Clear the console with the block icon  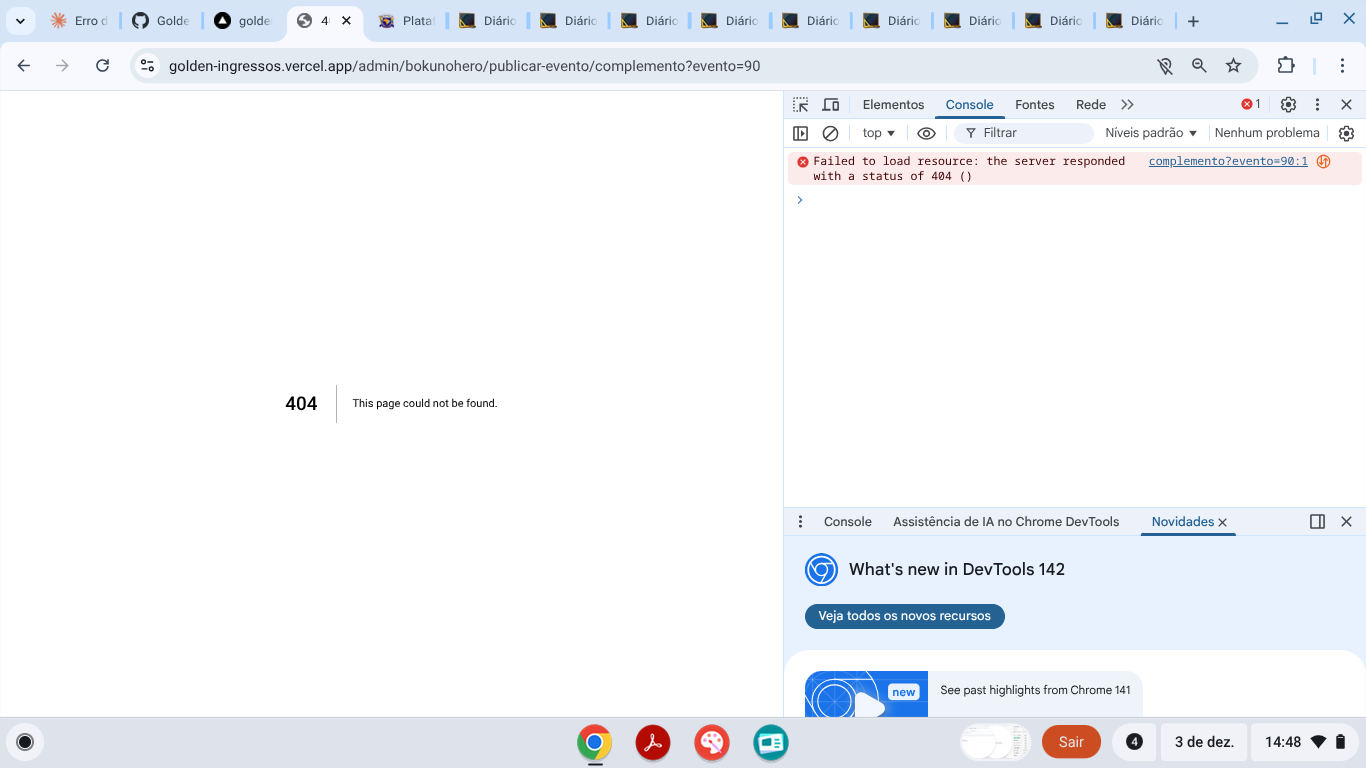830,133
